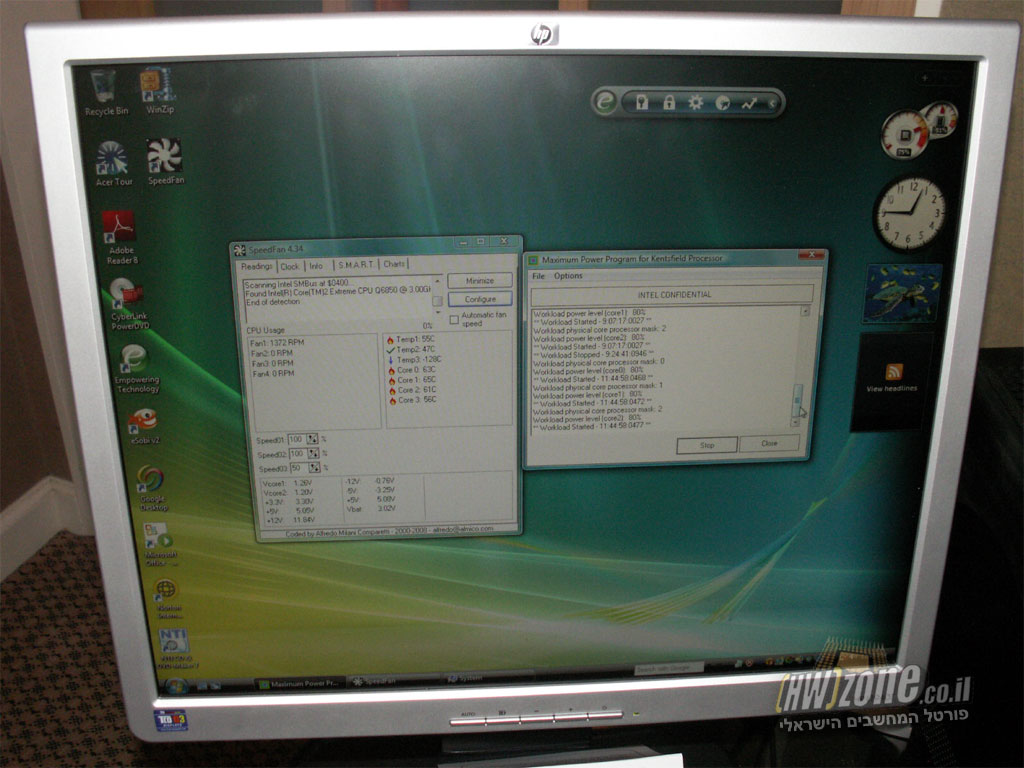Click the workload log scrollbar thumb

click(797, 398)
